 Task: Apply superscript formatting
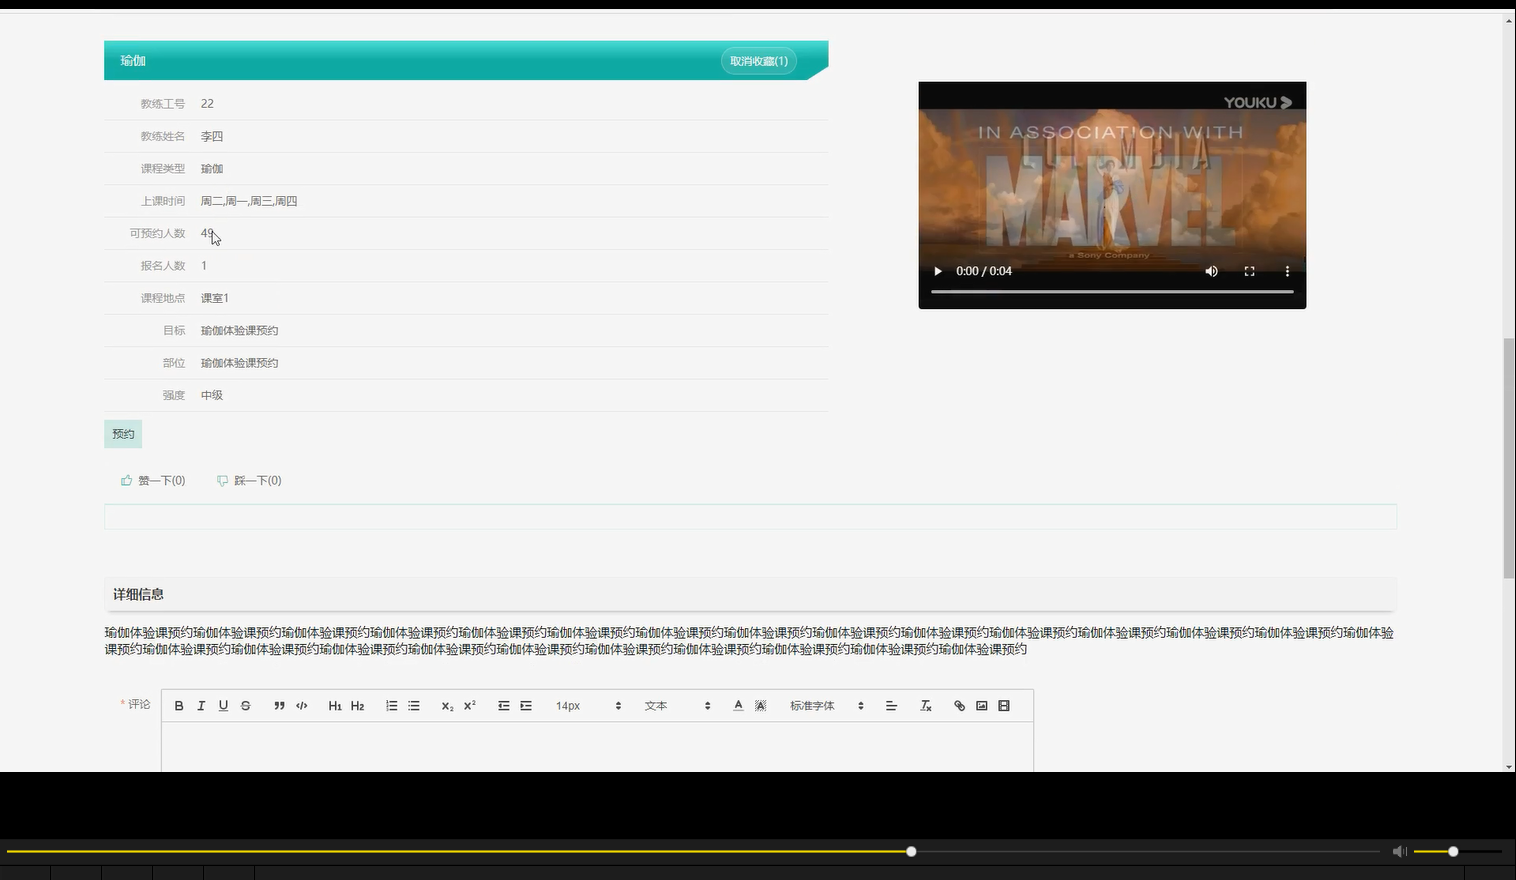click(x=470, y=706)
